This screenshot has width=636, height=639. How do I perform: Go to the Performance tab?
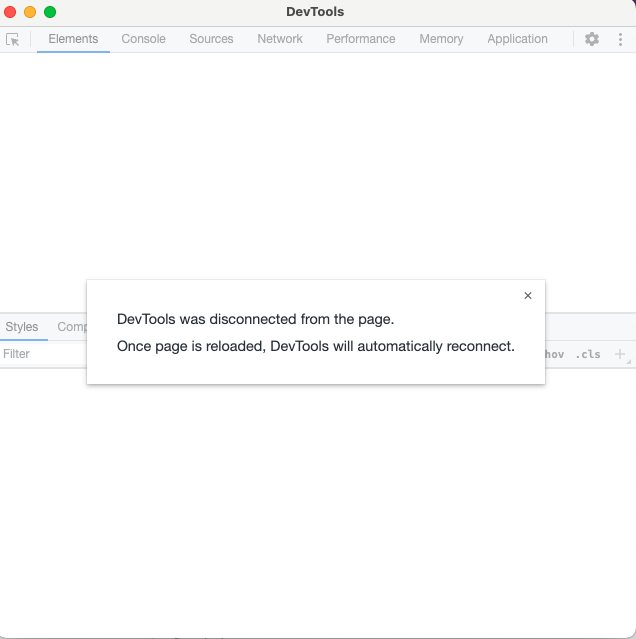(361, 39)
